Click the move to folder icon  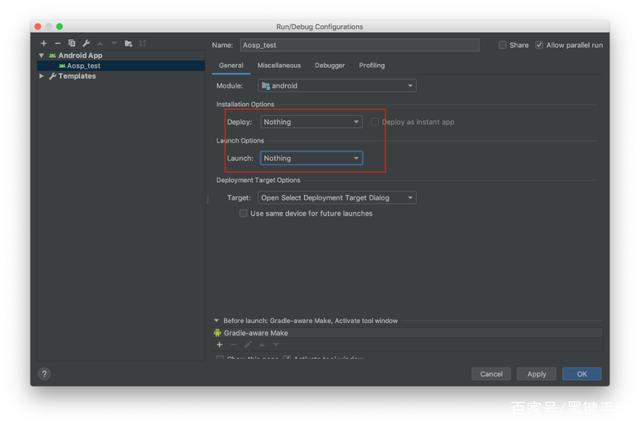point(129,43)
